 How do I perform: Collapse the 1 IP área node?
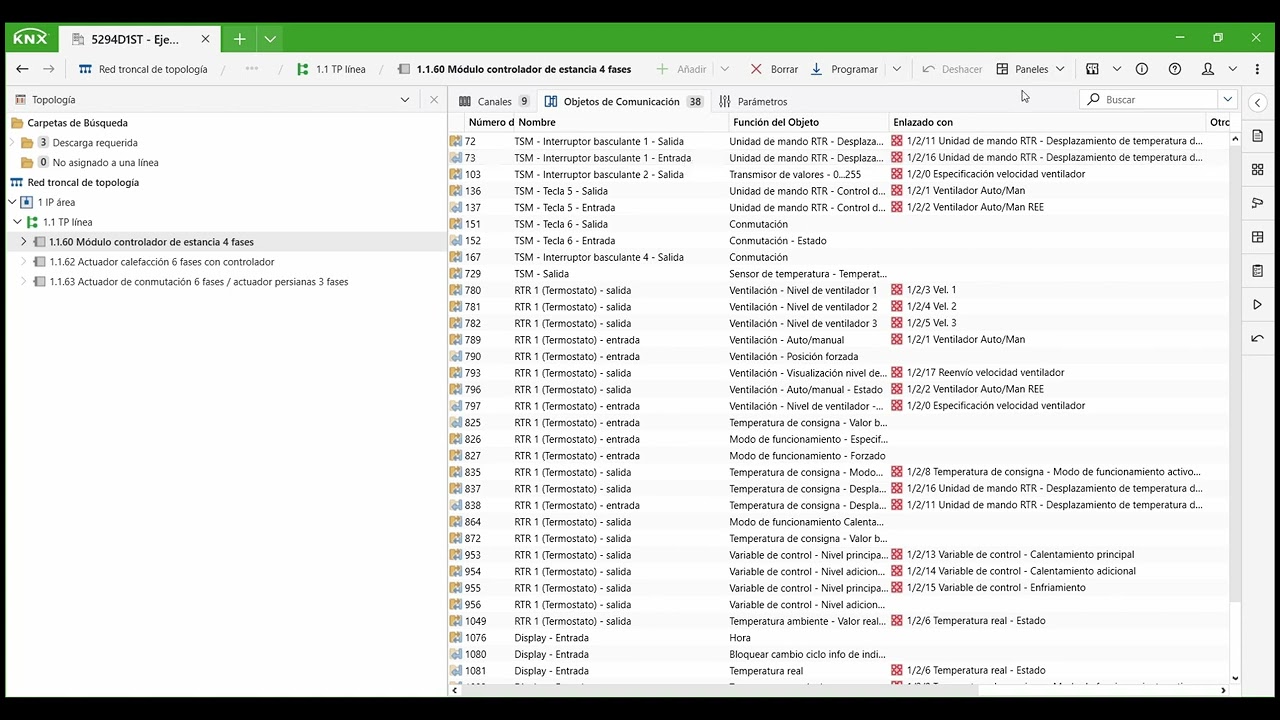point(12,202)
